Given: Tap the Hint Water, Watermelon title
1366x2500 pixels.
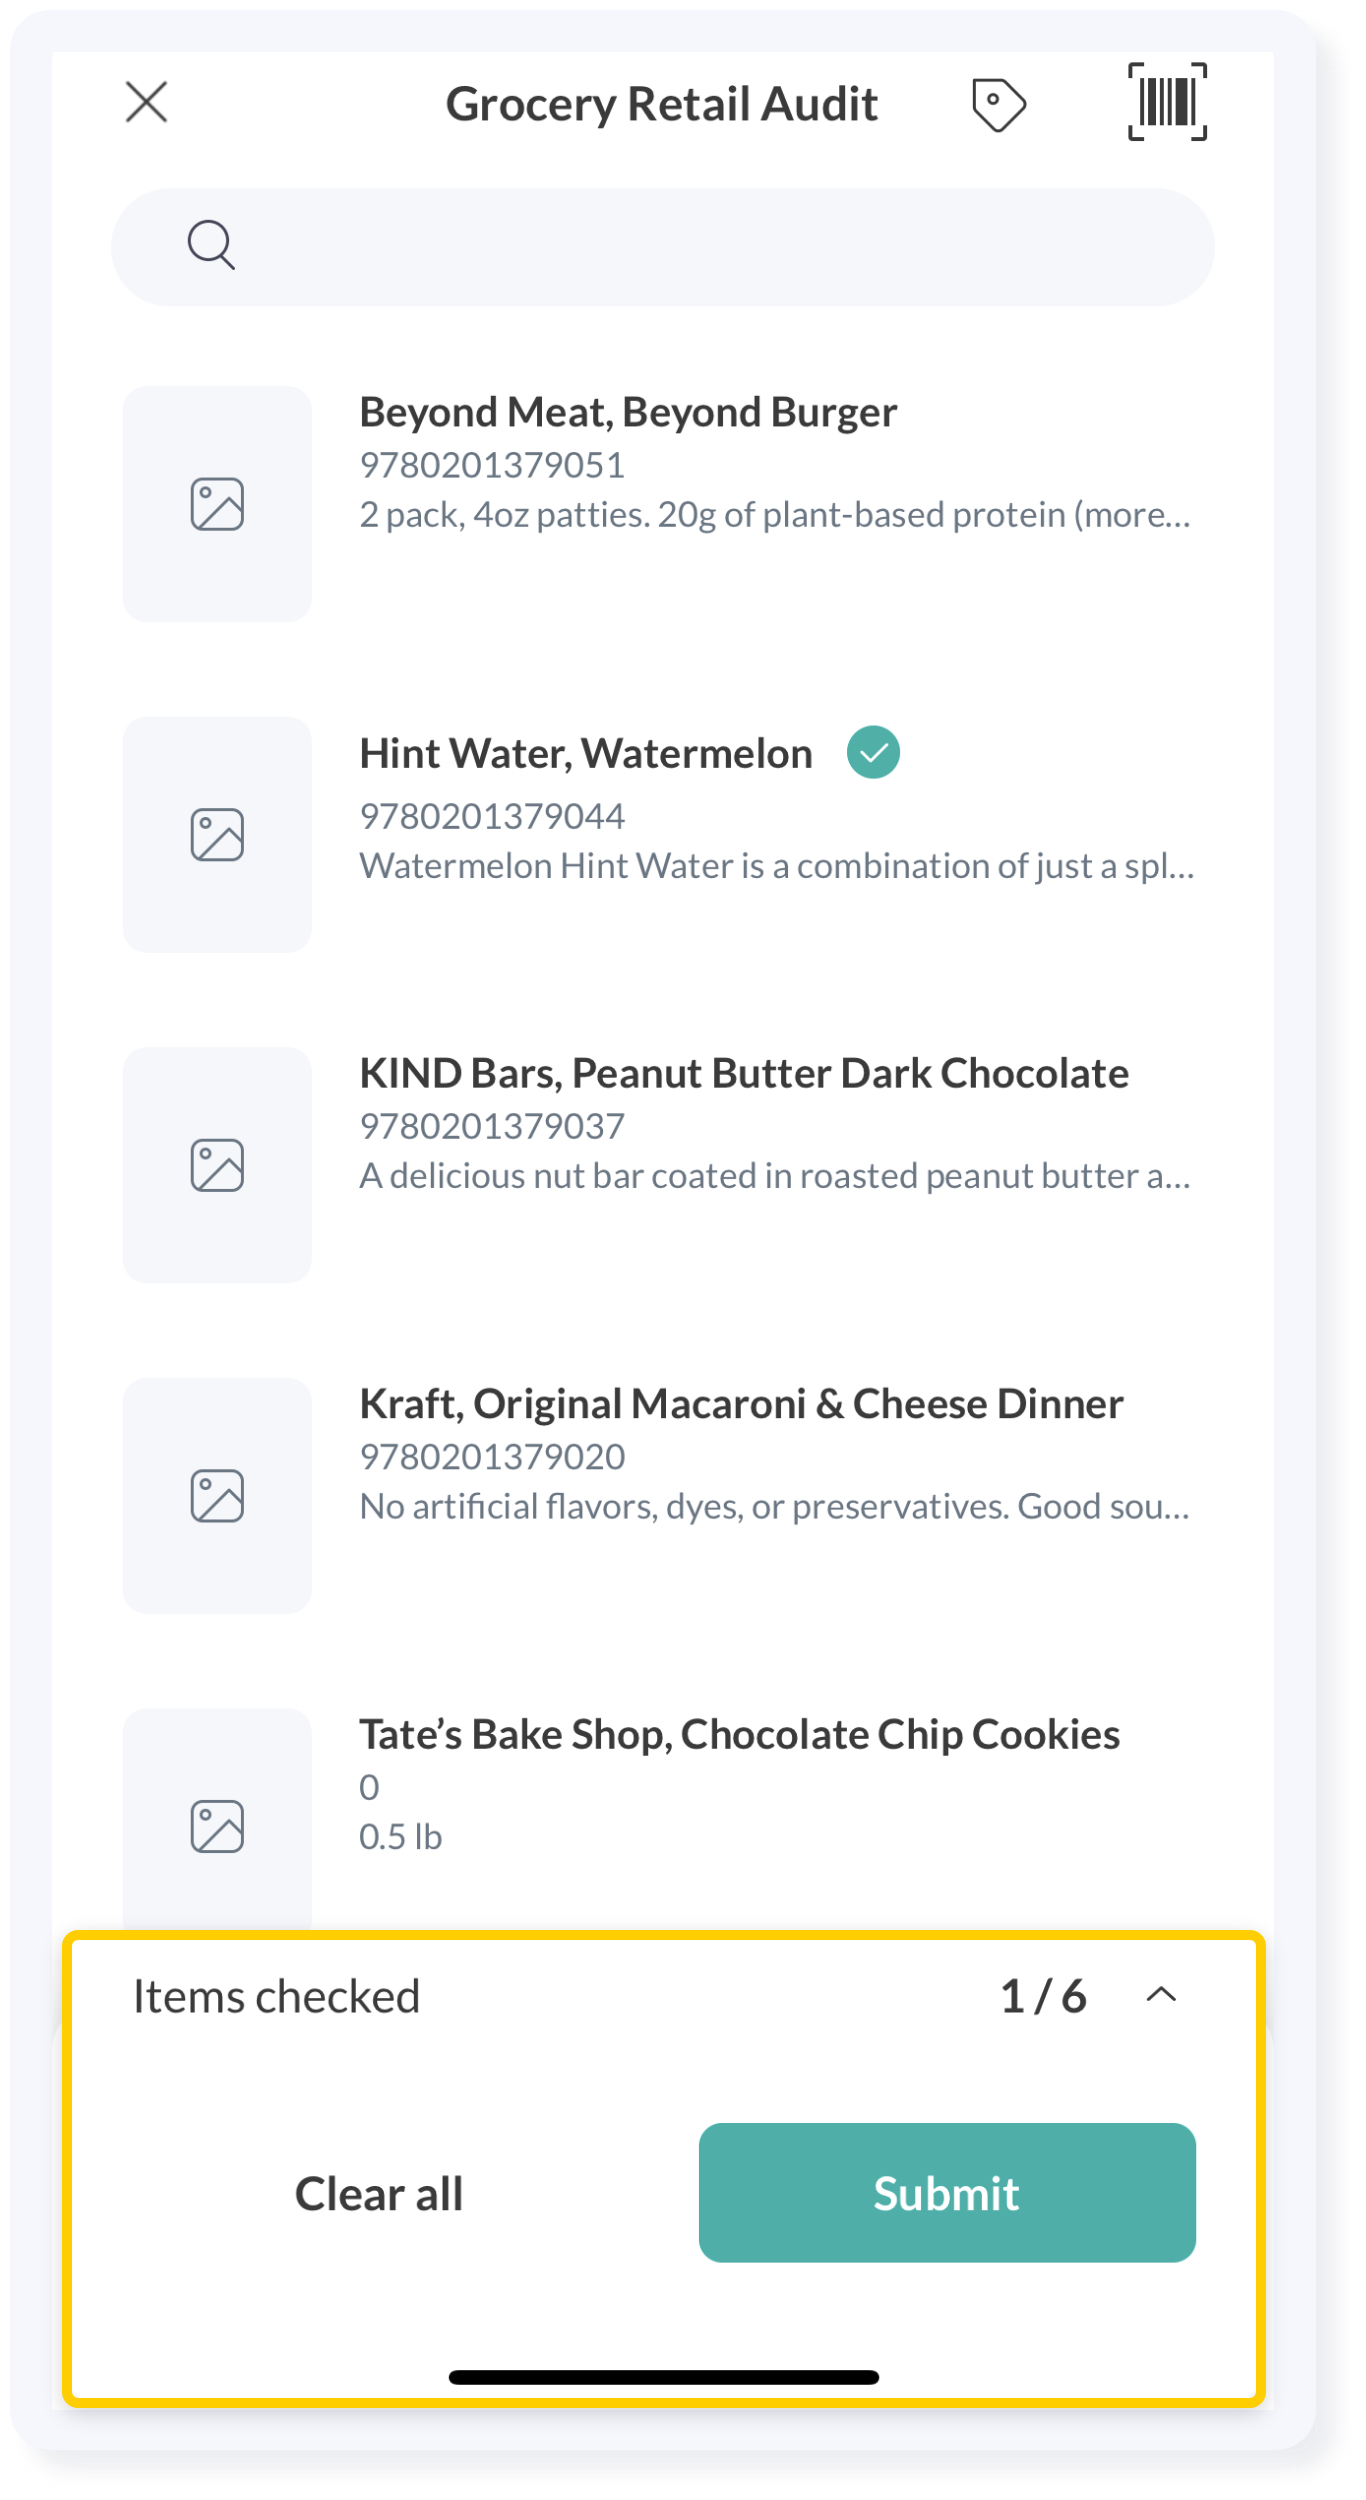Looking at the screenshot, I should coord(585,754).
